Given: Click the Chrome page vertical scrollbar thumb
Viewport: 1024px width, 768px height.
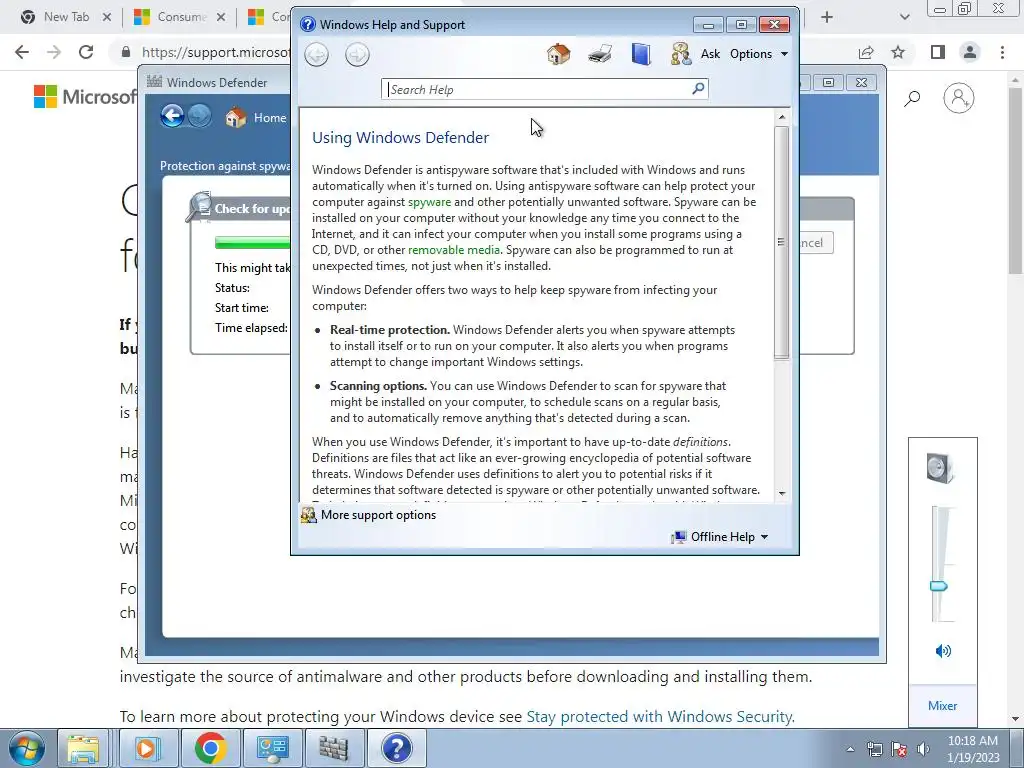Looking at the screenshot, I should (x=1016, y=180).
